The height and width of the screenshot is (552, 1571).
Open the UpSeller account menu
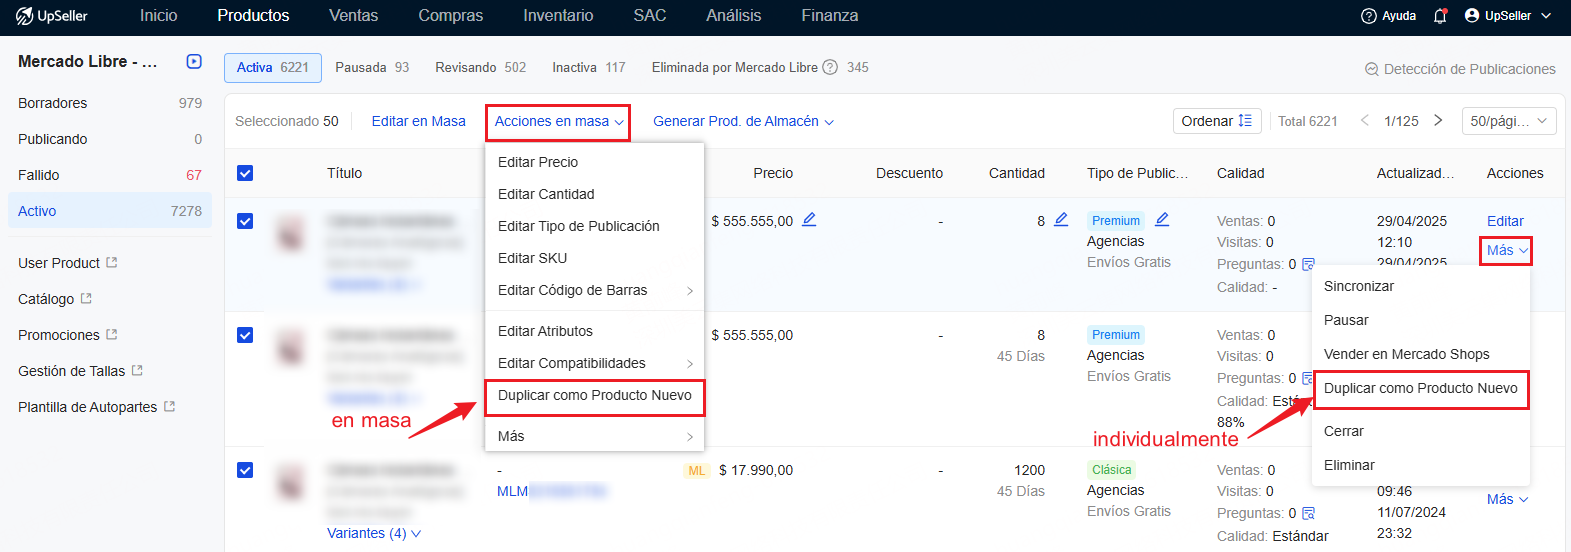click(x=1508, y=16)
